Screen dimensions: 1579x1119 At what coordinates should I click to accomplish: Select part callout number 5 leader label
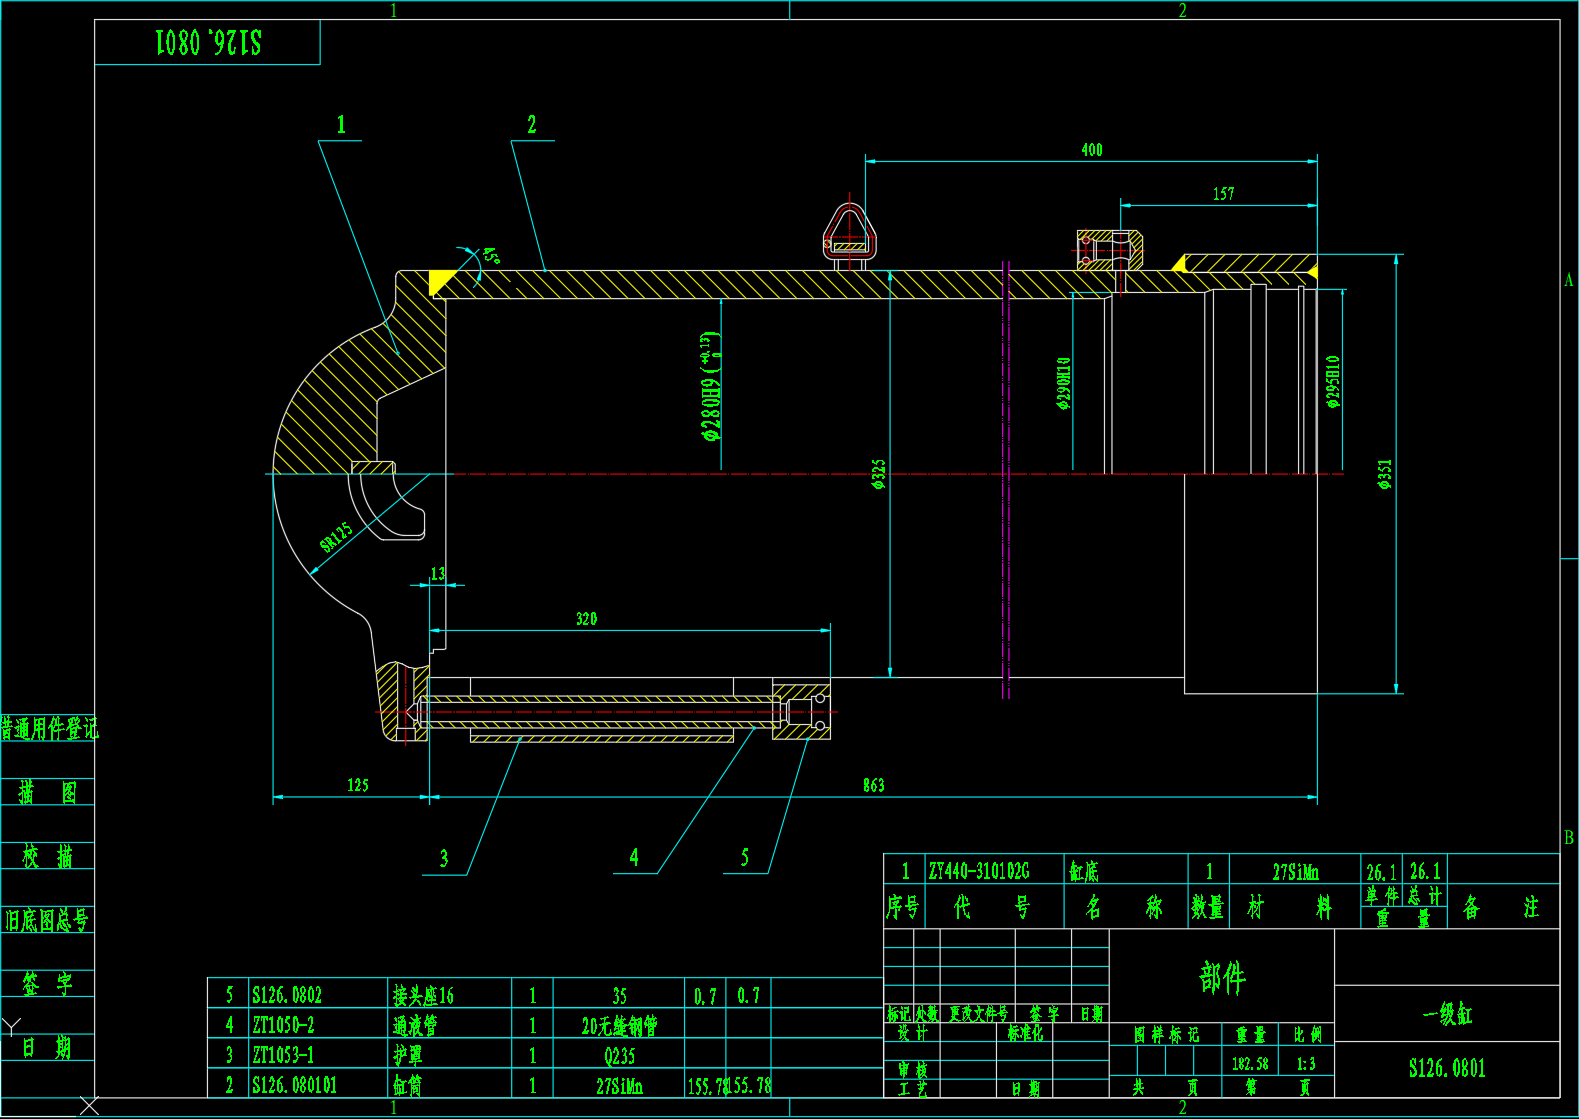745,858
